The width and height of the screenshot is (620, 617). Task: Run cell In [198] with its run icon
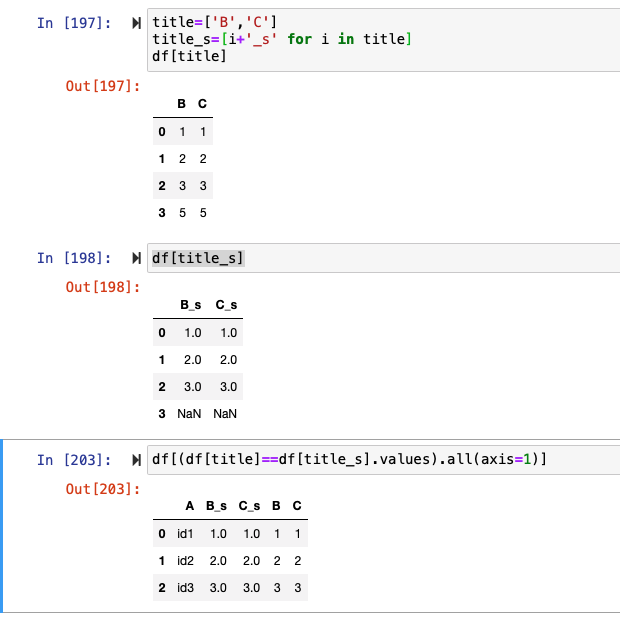(x=136, y=258)
